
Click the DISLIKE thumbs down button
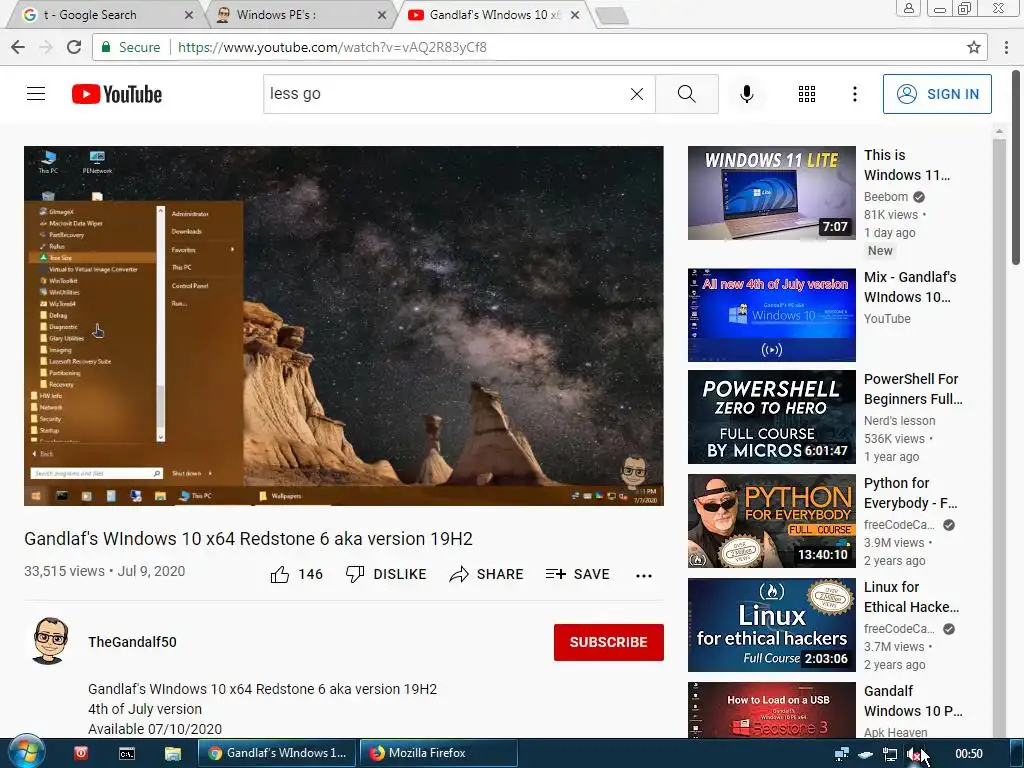(x=385, y=575)
